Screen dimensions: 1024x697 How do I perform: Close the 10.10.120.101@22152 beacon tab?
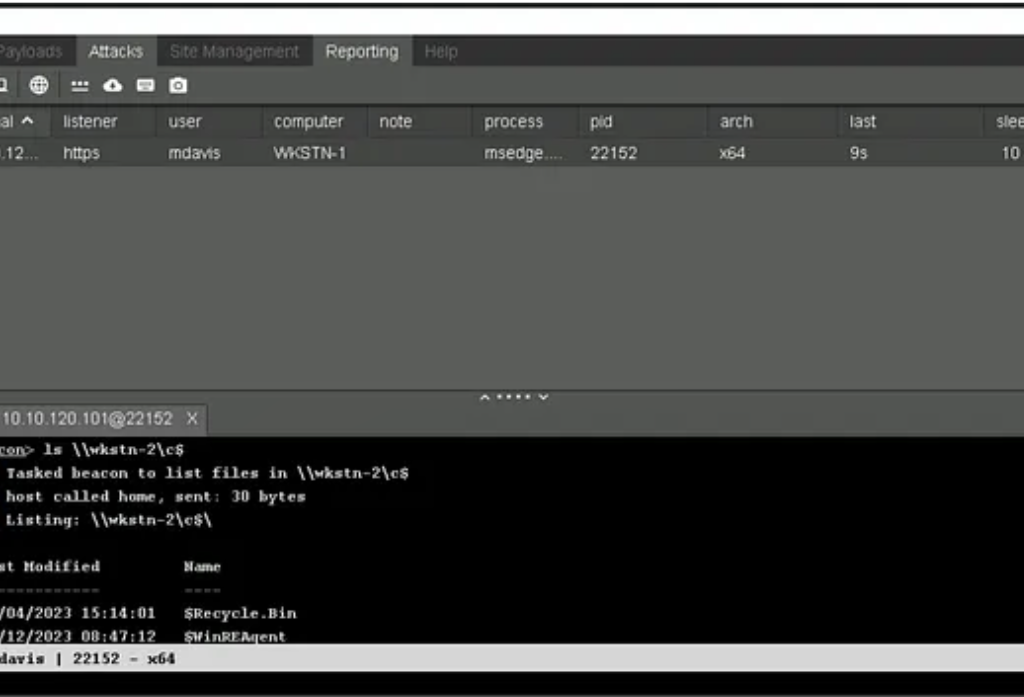[192, 418]
